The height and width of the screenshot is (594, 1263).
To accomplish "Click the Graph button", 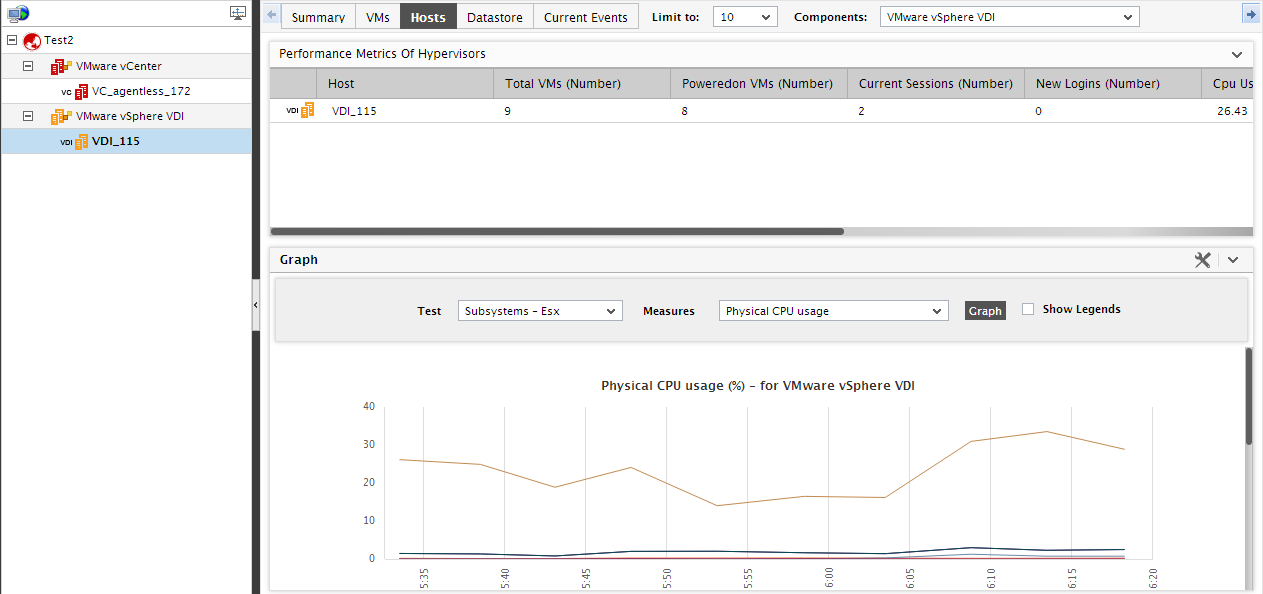I will (x=985, y=311).
